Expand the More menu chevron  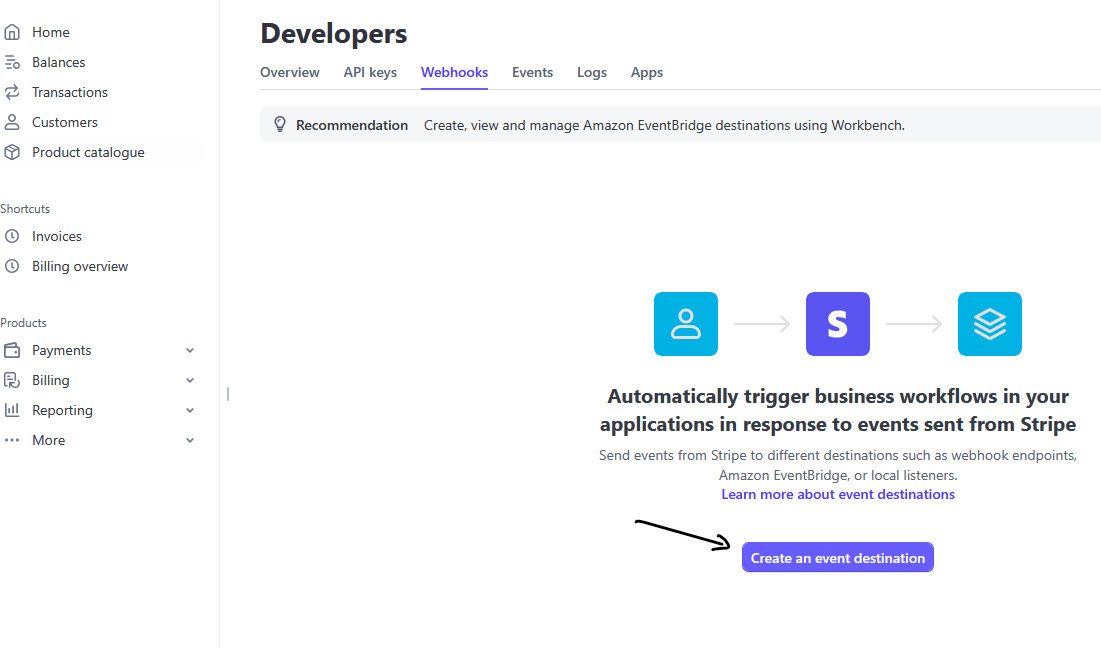tap(190, 440)
